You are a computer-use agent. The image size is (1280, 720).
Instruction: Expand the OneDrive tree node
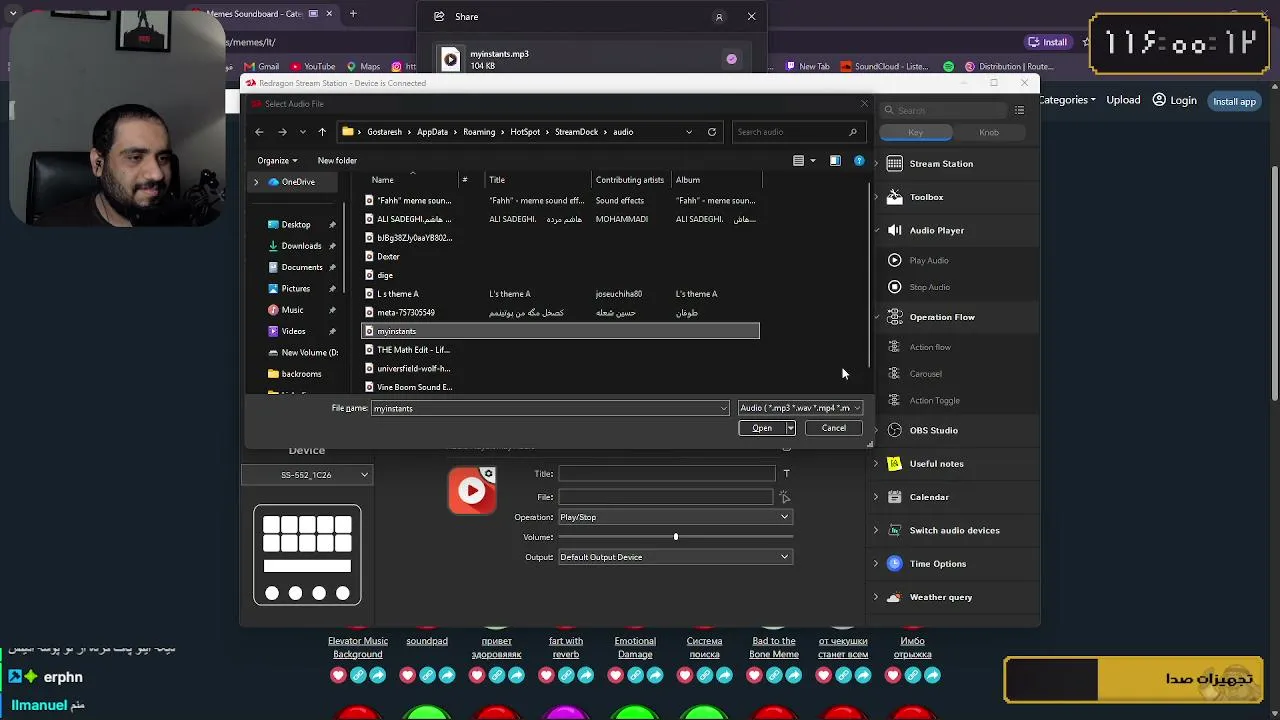[256, 182]
